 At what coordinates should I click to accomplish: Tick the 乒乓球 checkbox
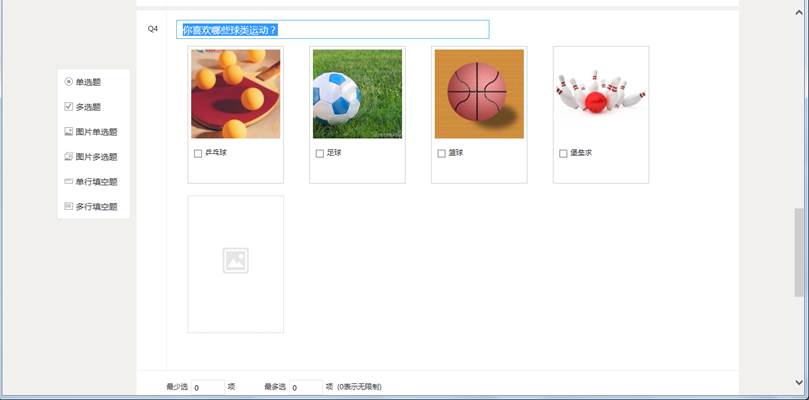pyautogui.click(x=198, y=153)
